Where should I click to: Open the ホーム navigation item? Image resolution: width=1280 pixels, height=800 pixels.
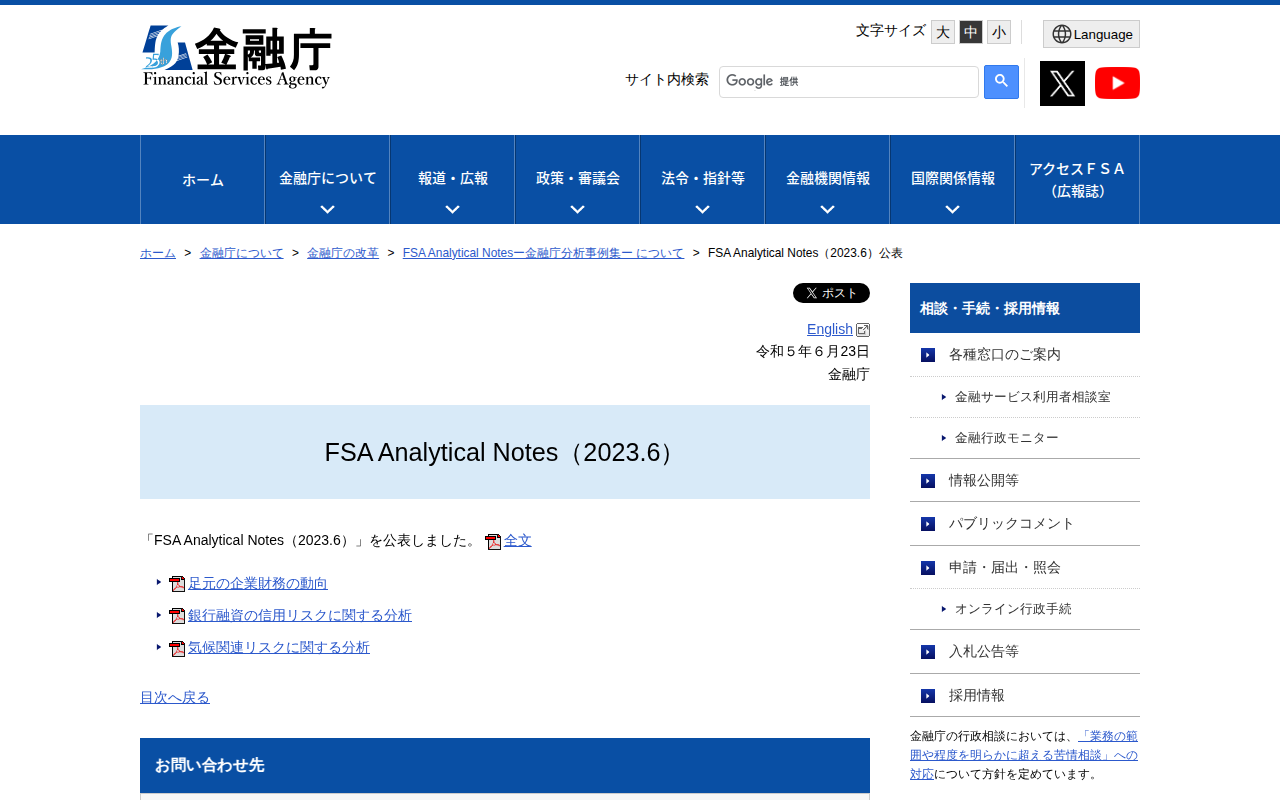point(203,180)
